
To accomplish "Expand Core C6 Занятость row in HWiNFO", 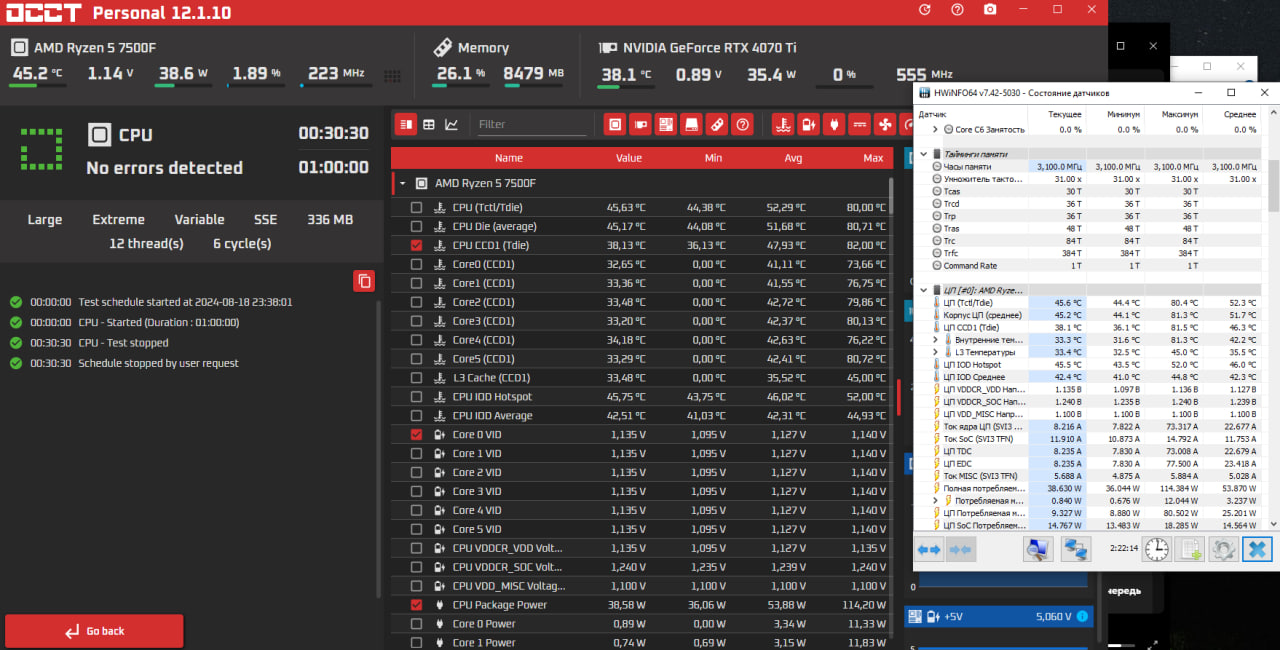I will point(936,129).
